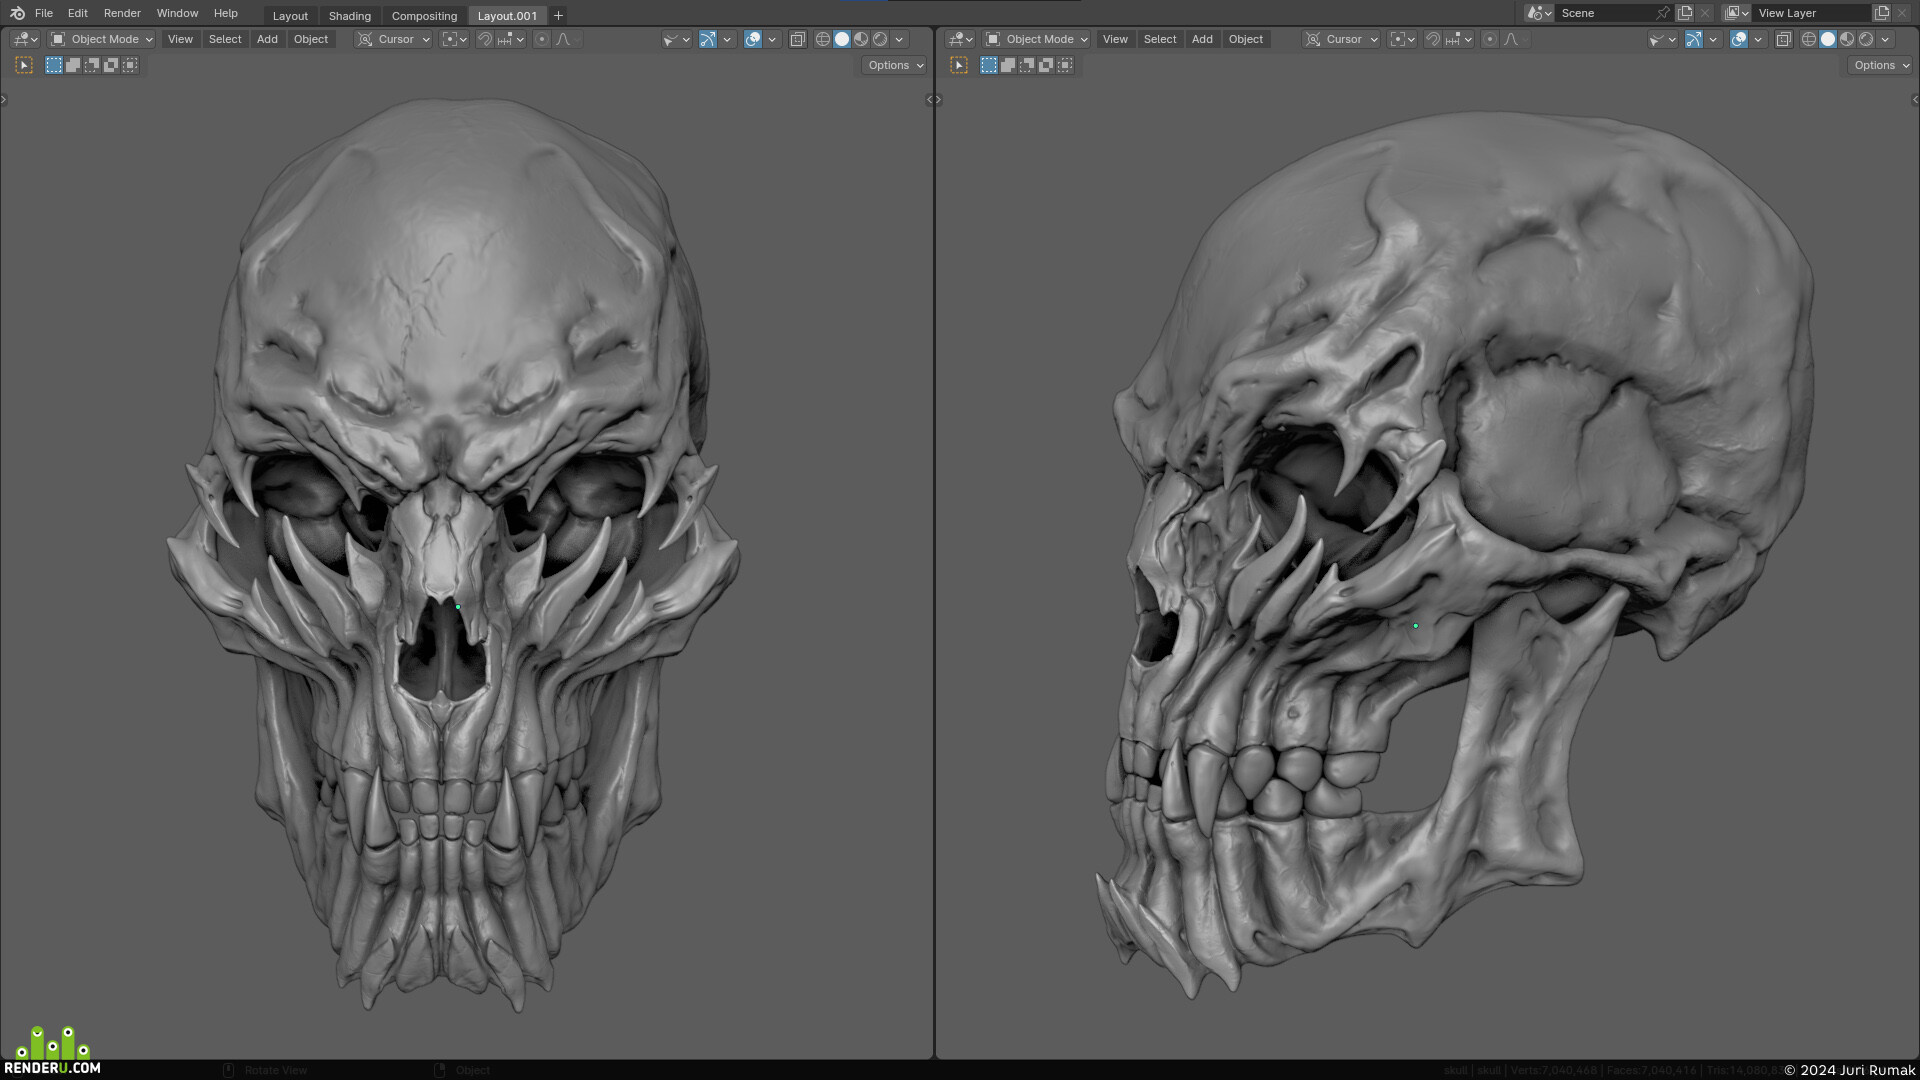Select wireframe shading in left viewport
Screen dimensions: 1920x1080
click(823, 39)
